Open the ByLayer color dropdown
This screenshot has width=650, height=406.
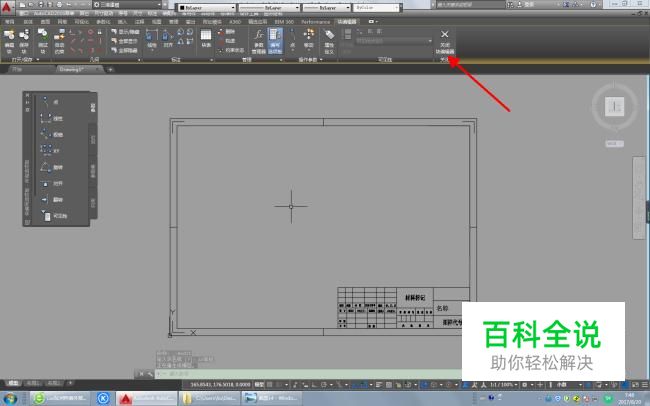coord(207,7)
